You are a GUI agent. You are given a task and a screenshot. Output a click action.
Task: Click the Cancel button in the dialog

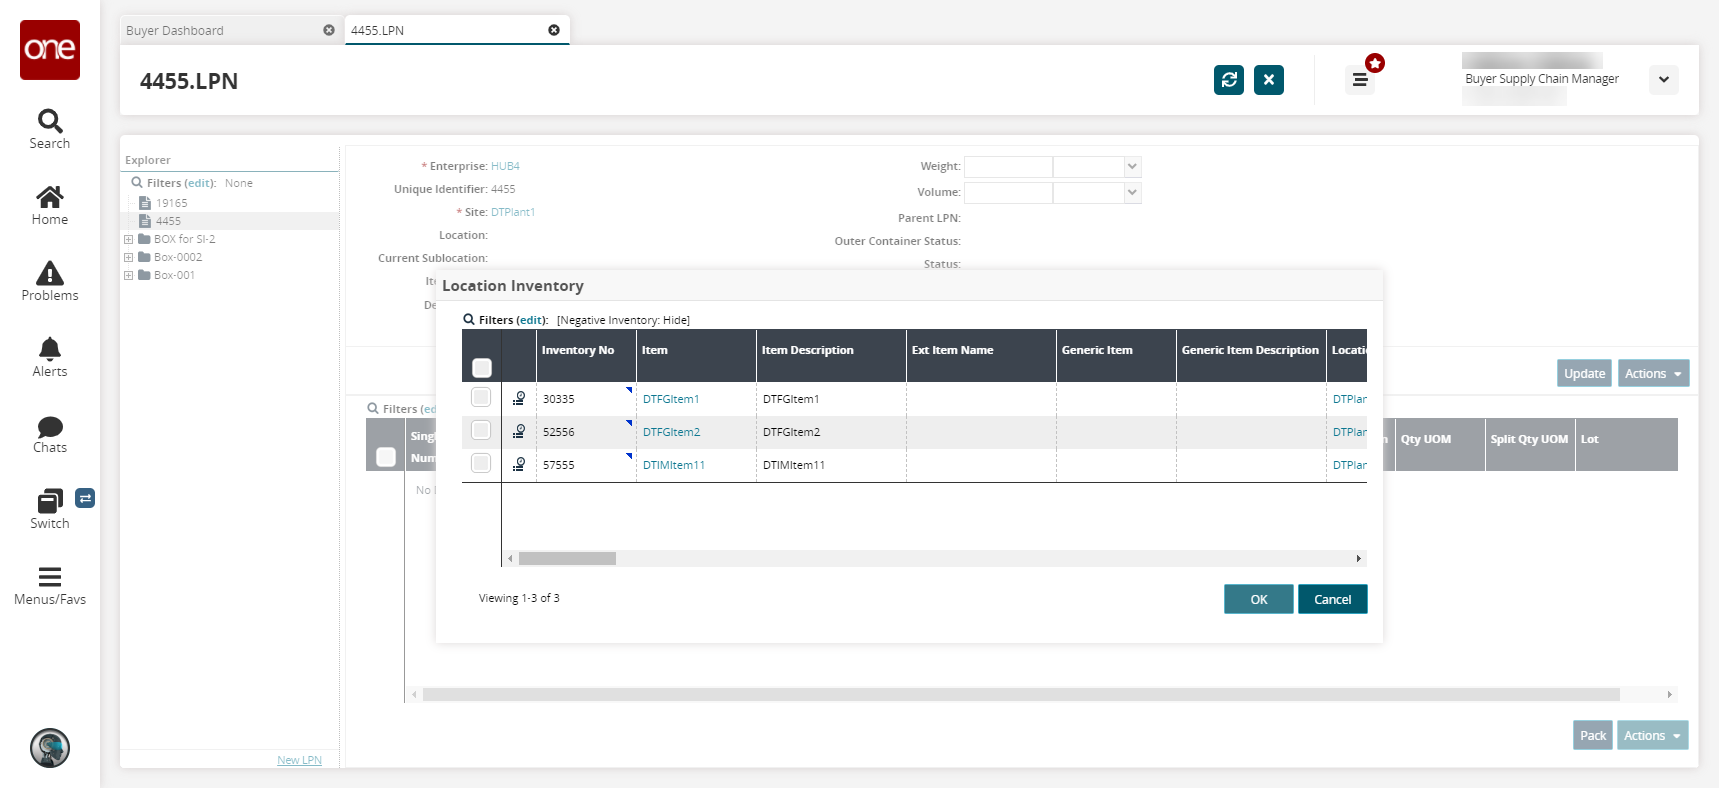(1332, 599)
